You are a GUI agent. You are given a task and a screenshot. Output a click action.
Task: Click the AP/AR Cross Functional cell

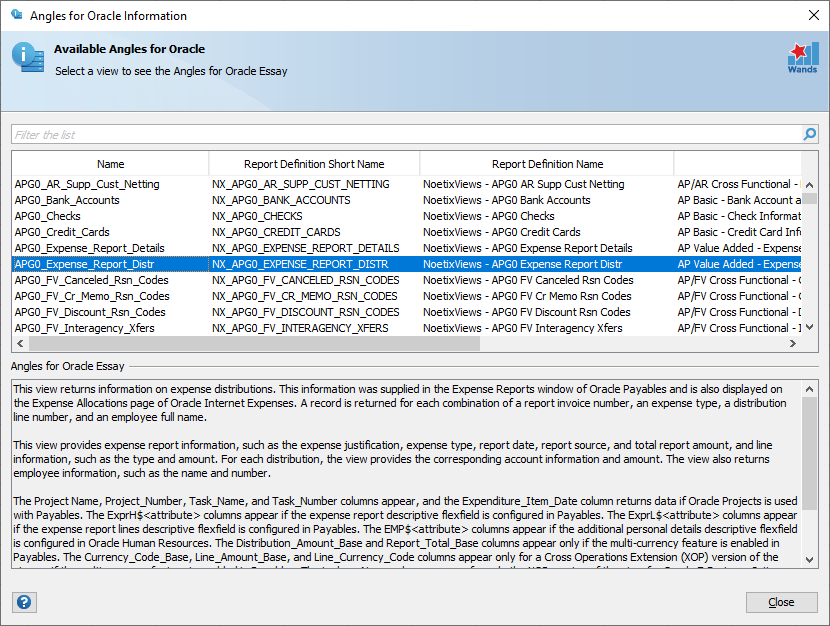(738, 184)
